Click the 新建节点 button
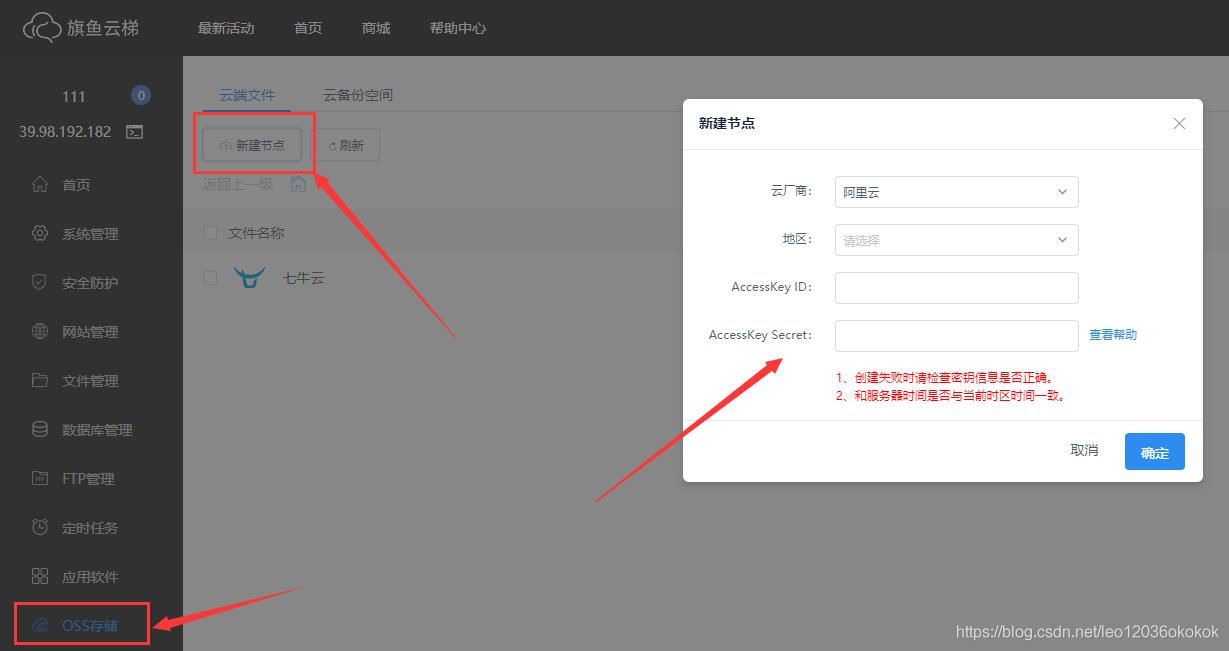 coord(252,145)
